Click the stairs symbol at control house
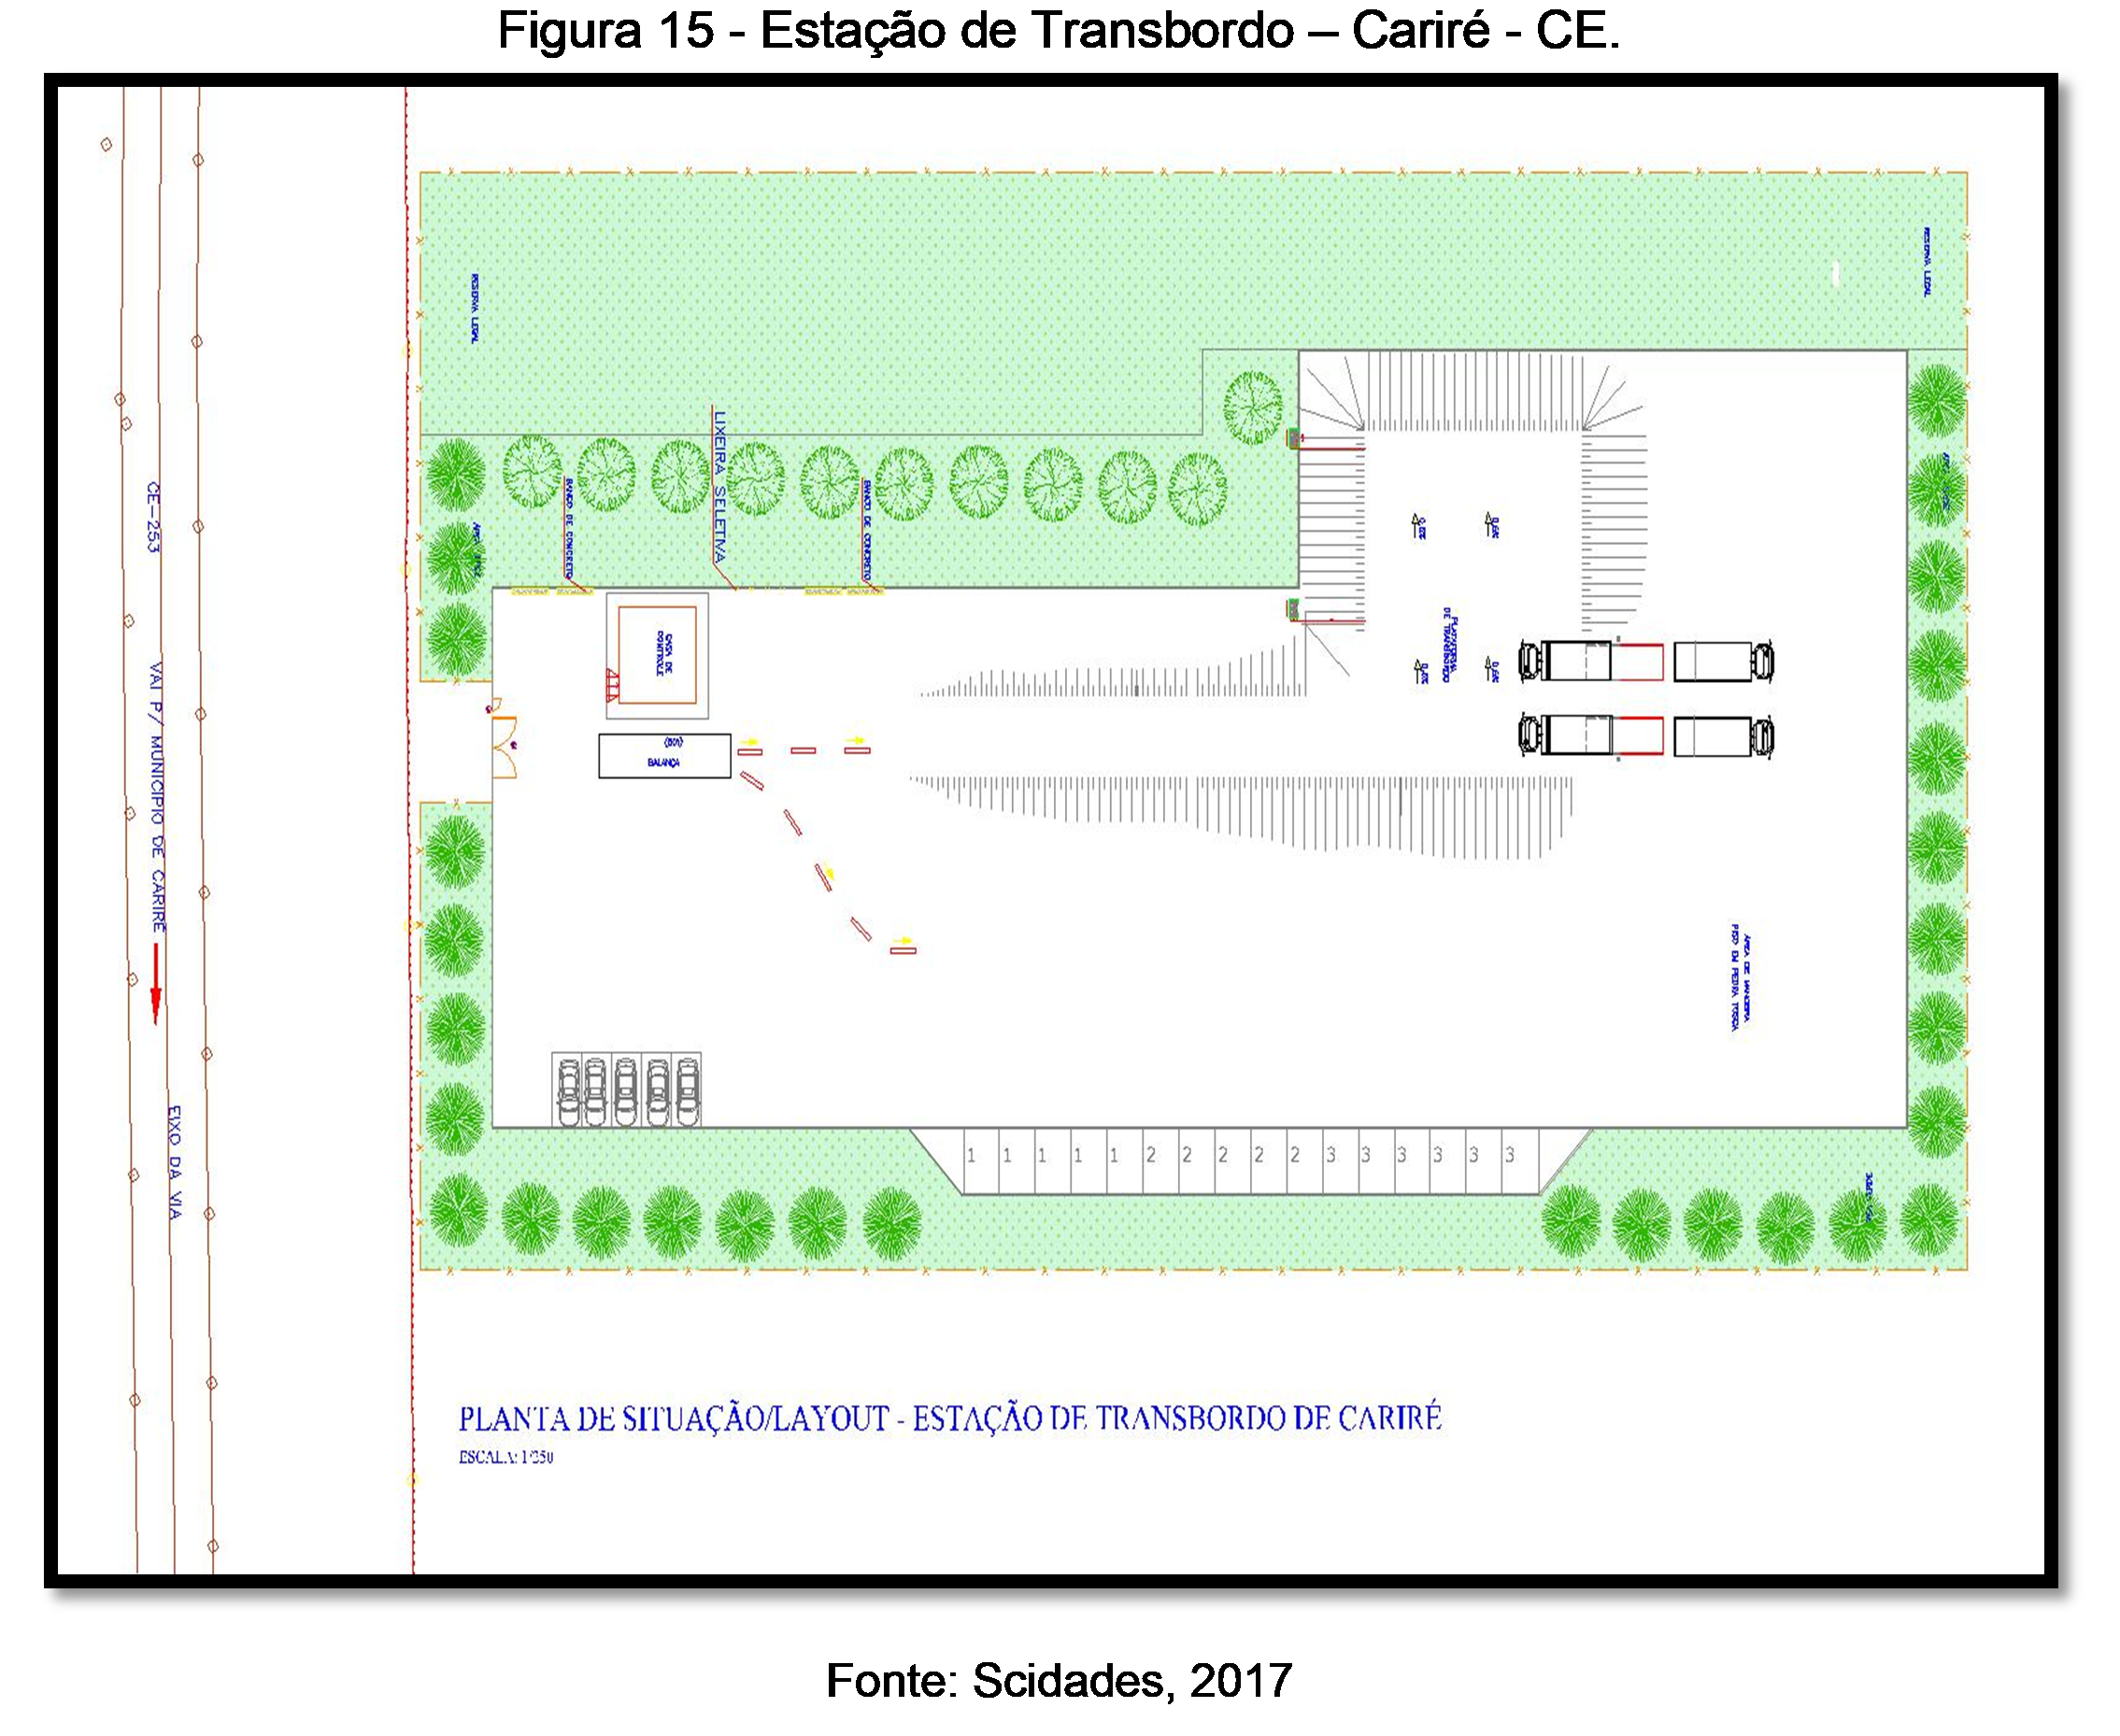This screenshot has width=2120, height=1736. [x=612, y=686]
